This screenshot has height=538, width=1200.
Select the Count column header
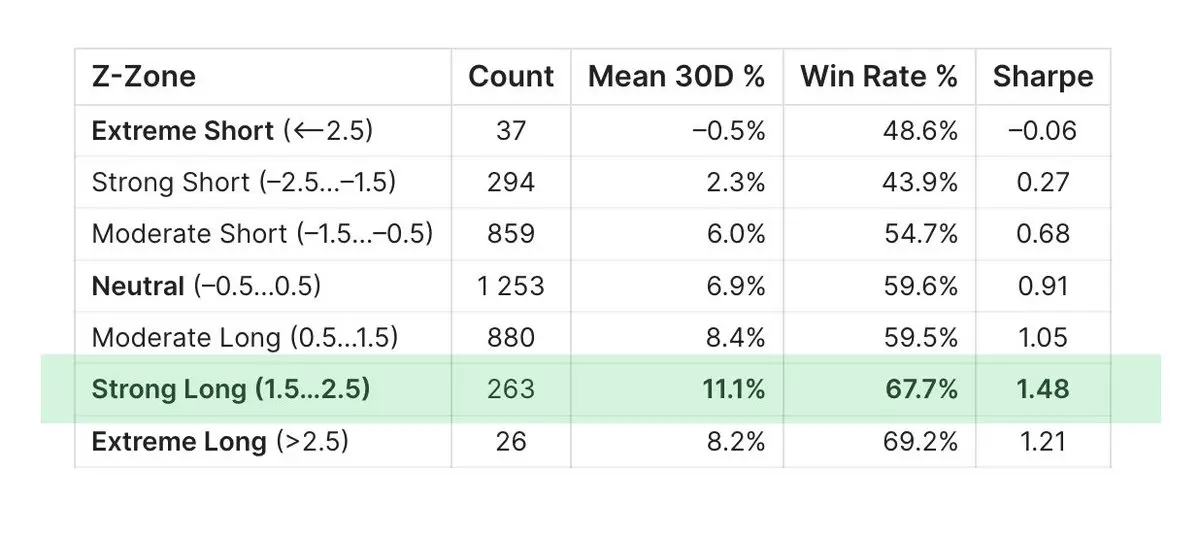click(x=511, y=77)
